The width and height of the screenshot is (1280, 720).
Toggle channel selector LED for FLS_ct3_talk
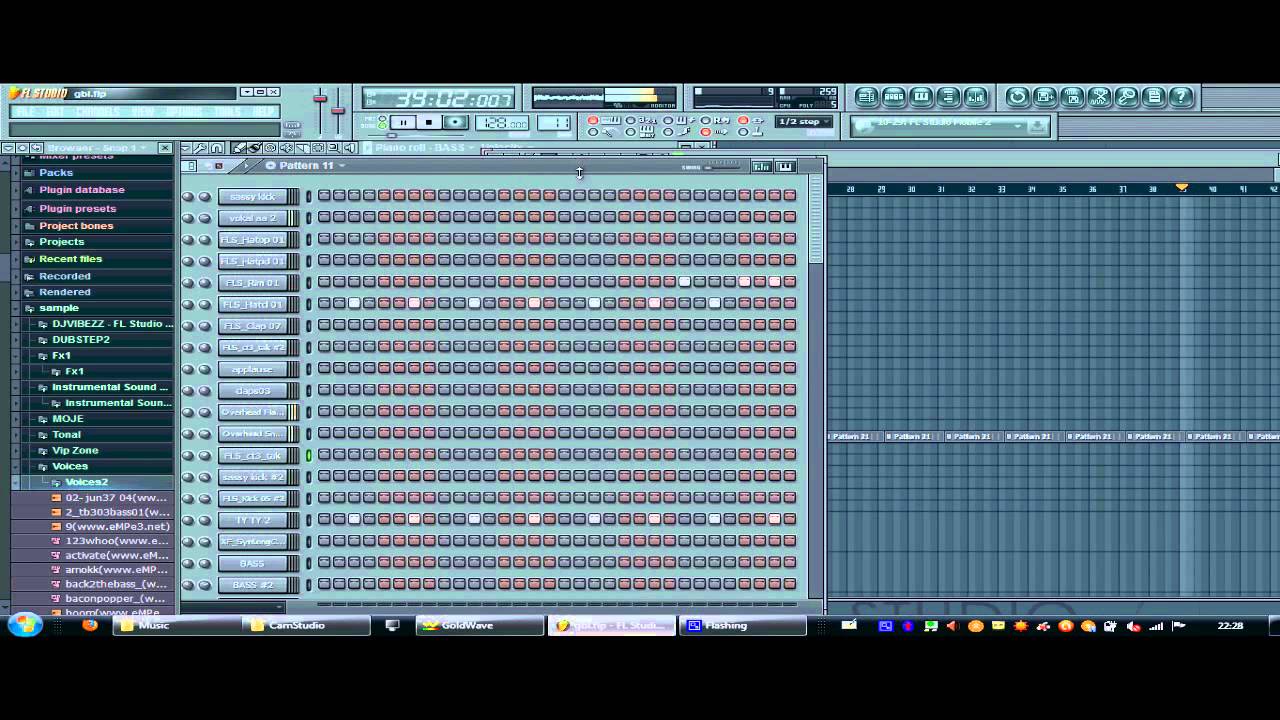coord(309,455)
